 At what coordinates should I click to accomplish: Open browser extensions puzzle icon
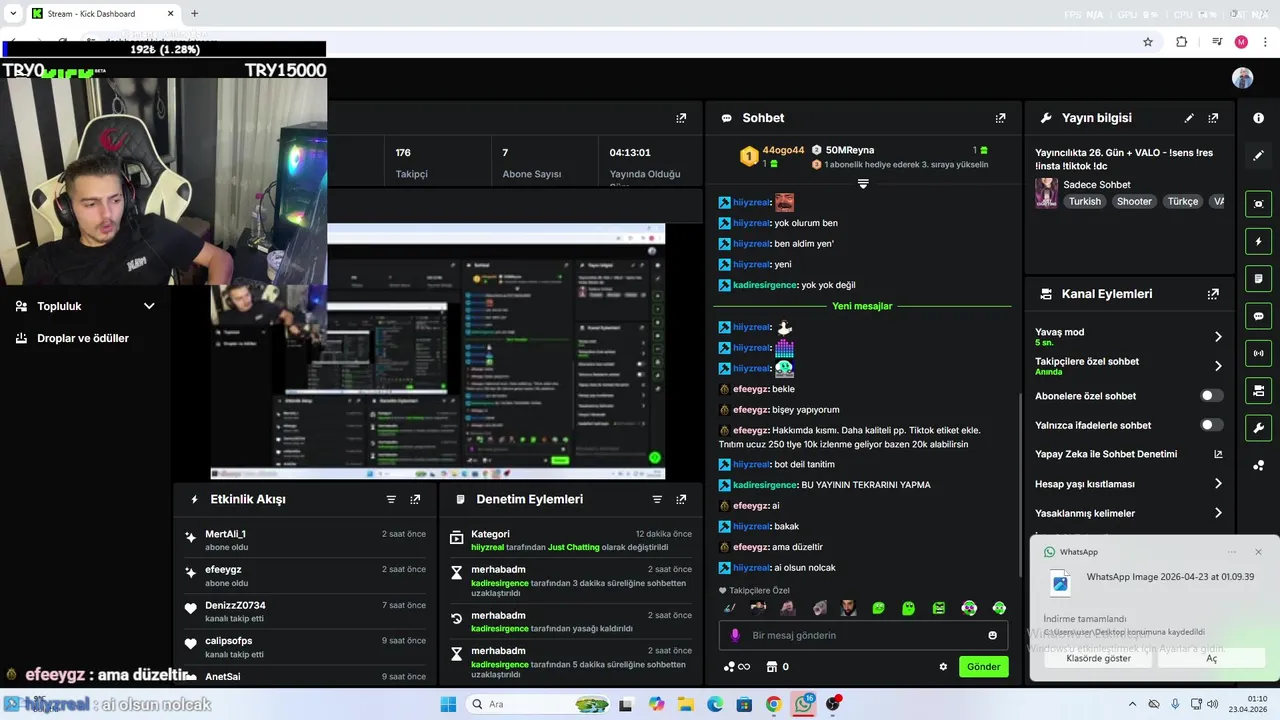1182,42
